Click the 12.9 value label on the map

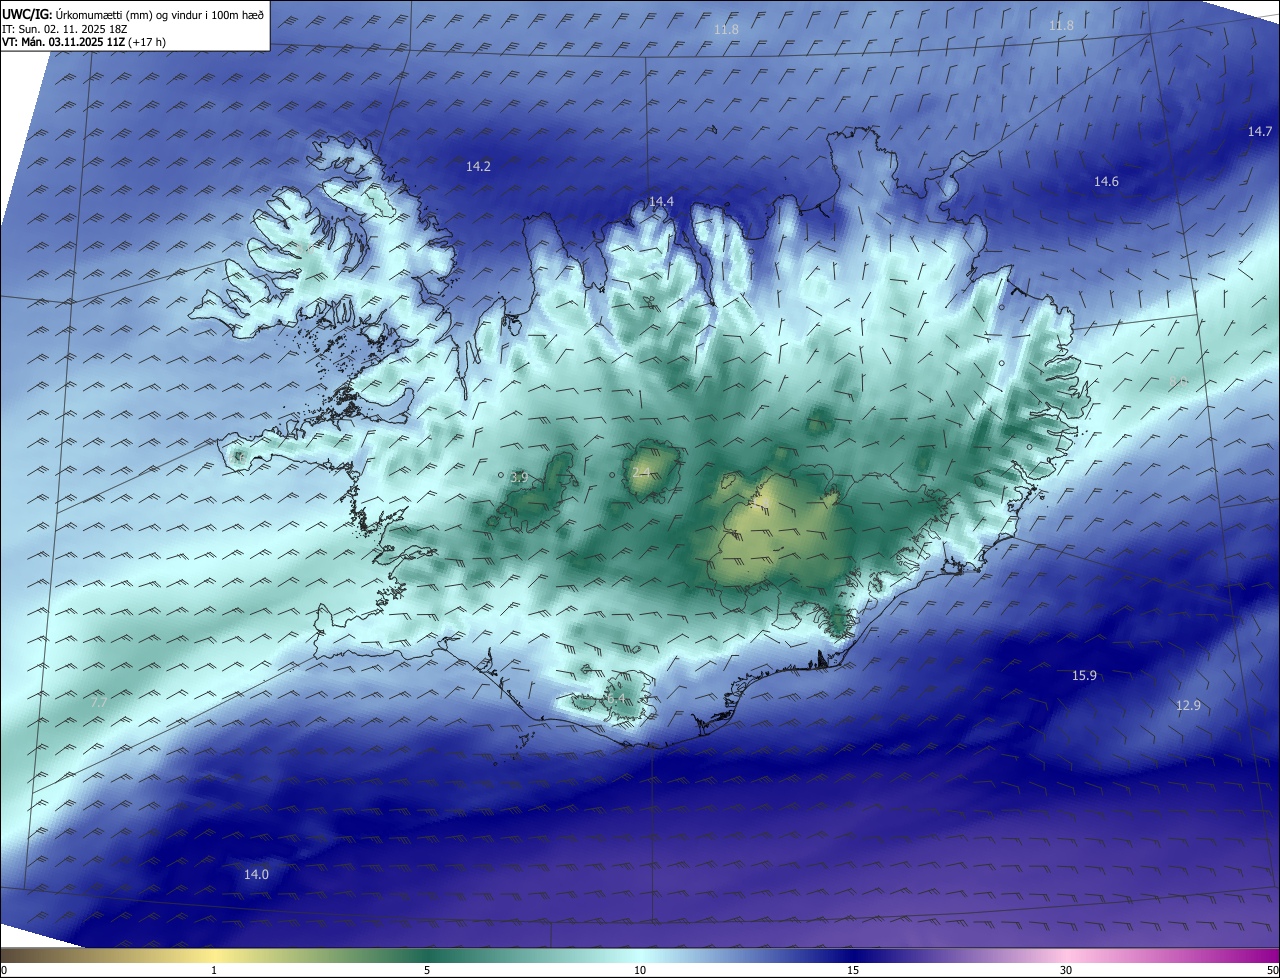[x=1188, y=705]
